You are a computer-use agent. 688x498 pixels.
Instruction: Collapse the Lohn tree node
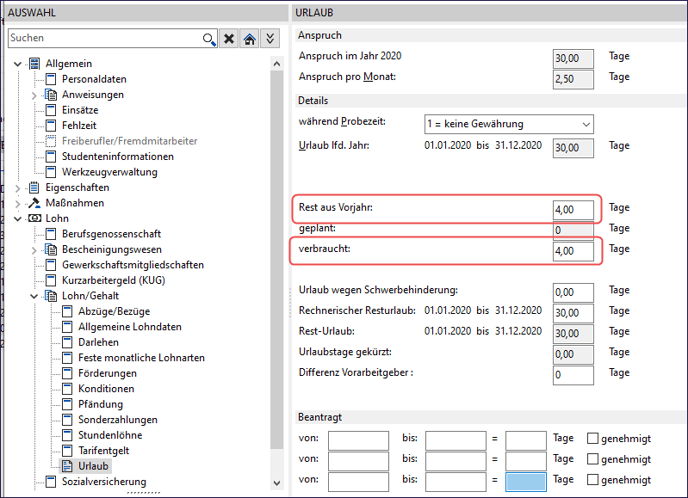click(18, 219)
